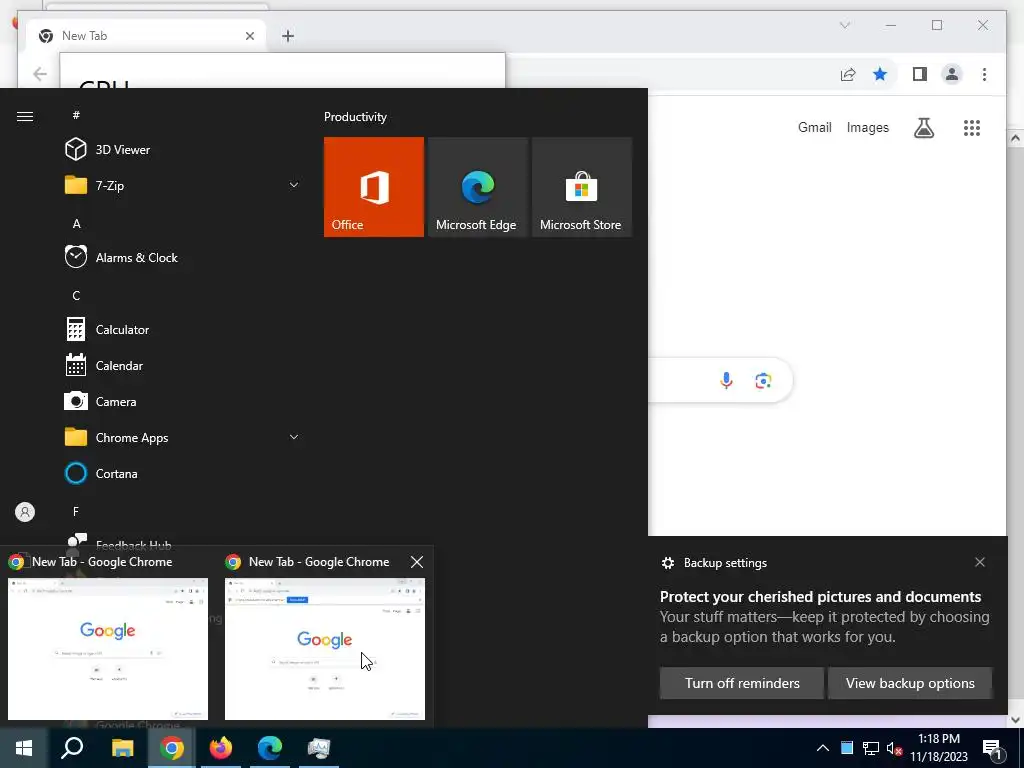Click the muted volume tray icon
The width and height of the screenshot is (1024, 768).
coord(895,748)
